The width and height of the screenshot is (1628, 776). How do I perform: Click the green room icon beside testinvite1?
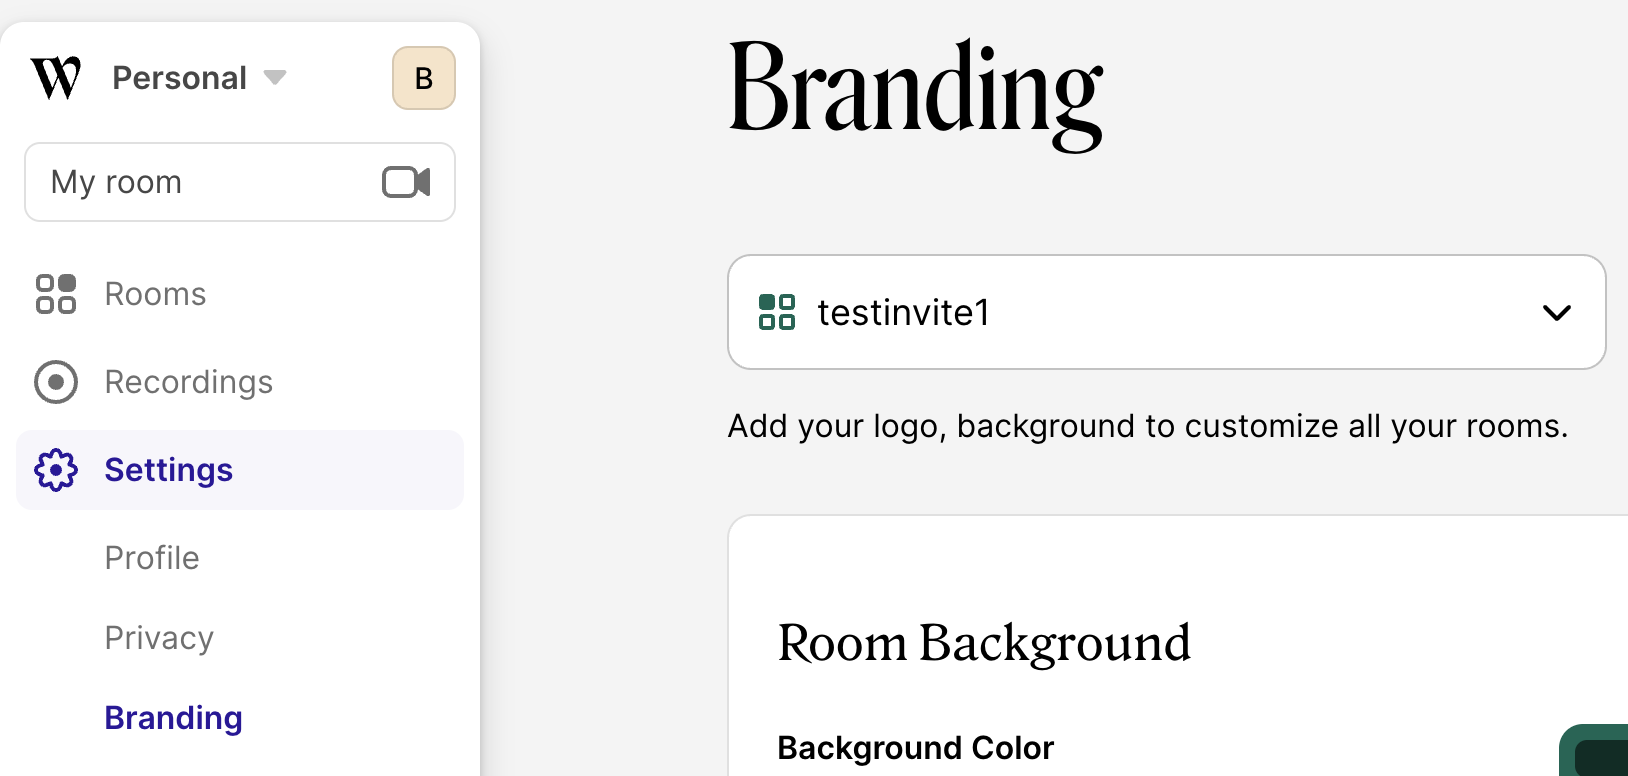(x=777, y=312)
